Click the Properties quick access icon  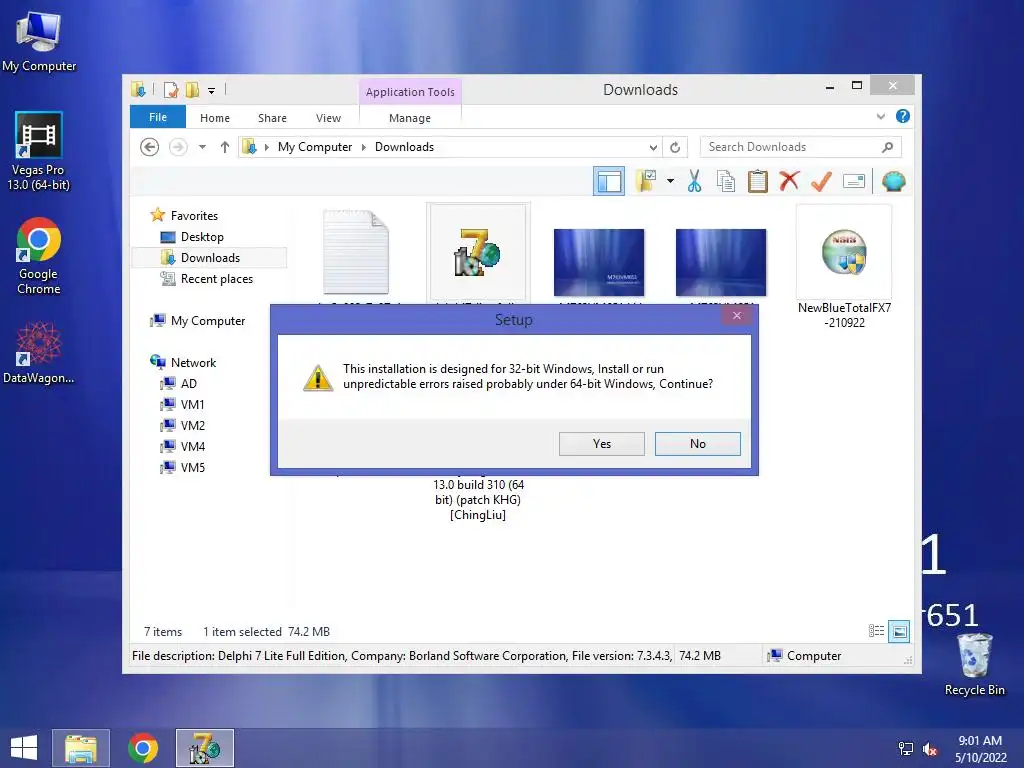coord(171,90)
